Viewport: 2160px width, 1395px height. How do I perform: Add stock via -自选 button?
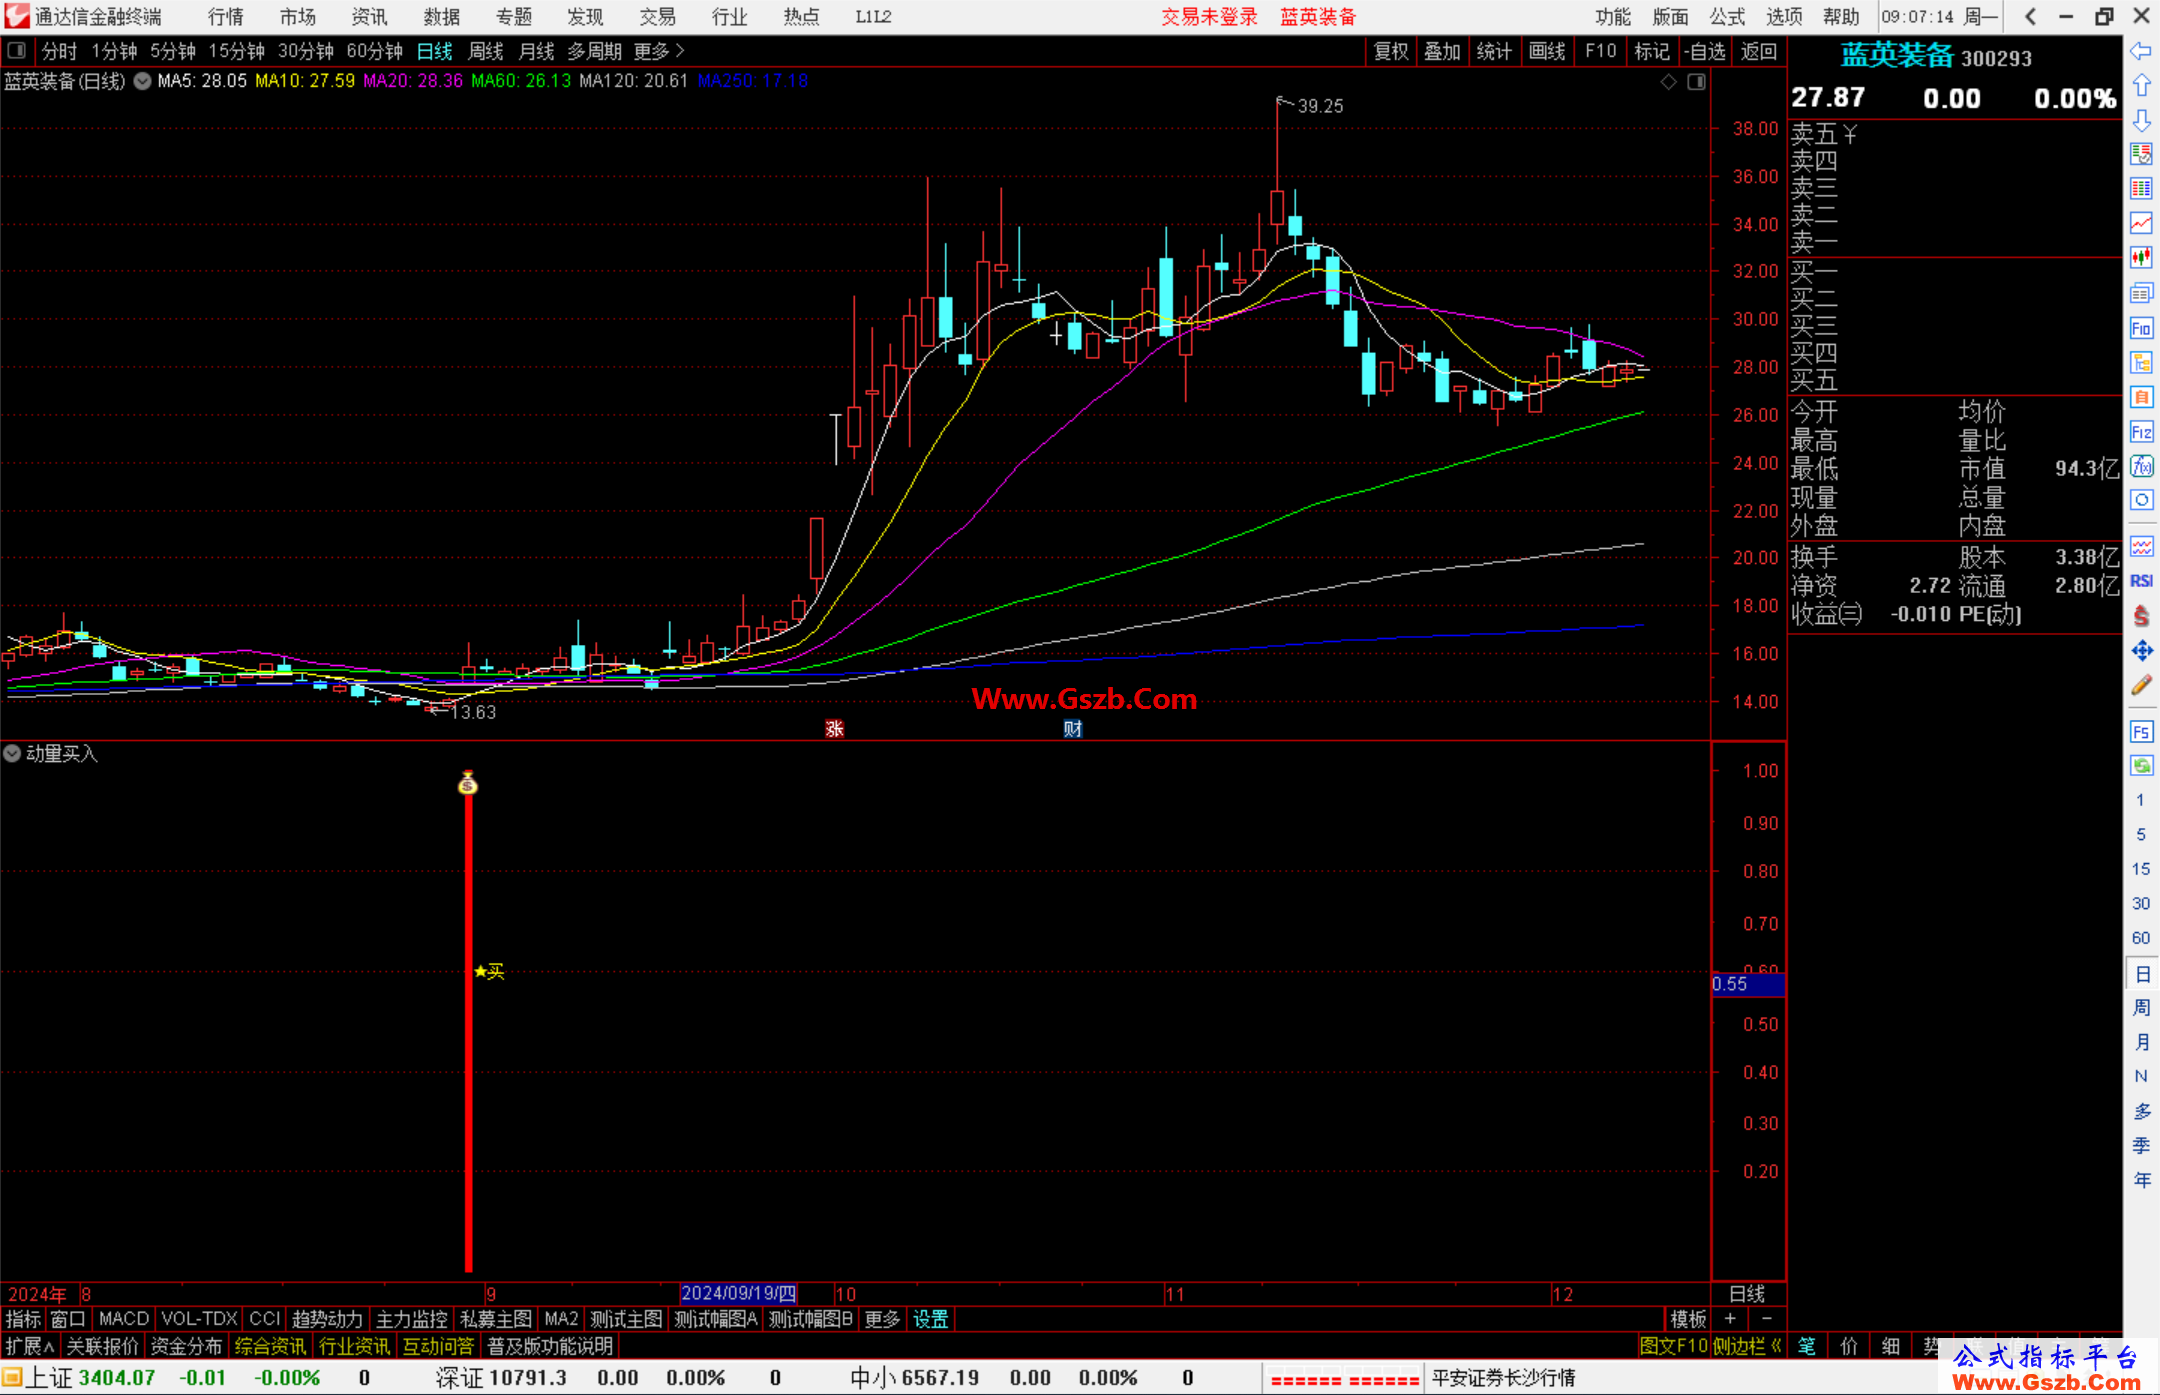tap(1704, 51)
